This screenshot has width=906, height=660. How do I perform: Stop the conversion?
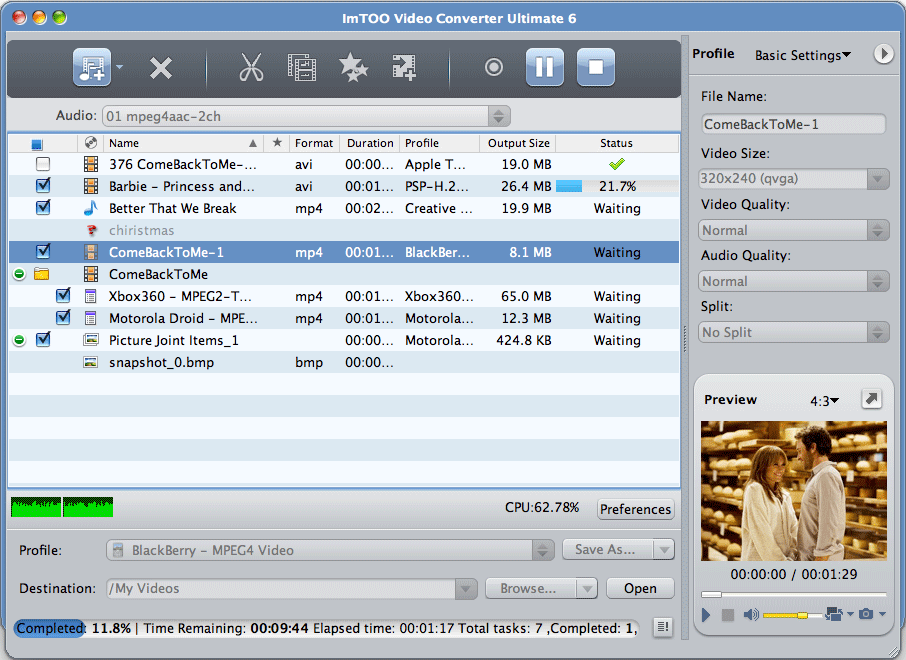[596, 67]
